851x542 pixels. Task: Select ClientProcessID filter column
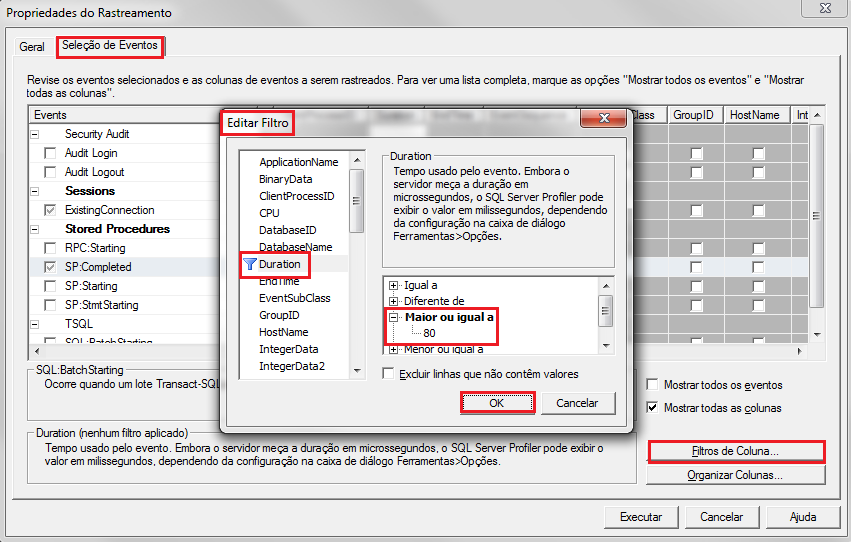point(296,196)
